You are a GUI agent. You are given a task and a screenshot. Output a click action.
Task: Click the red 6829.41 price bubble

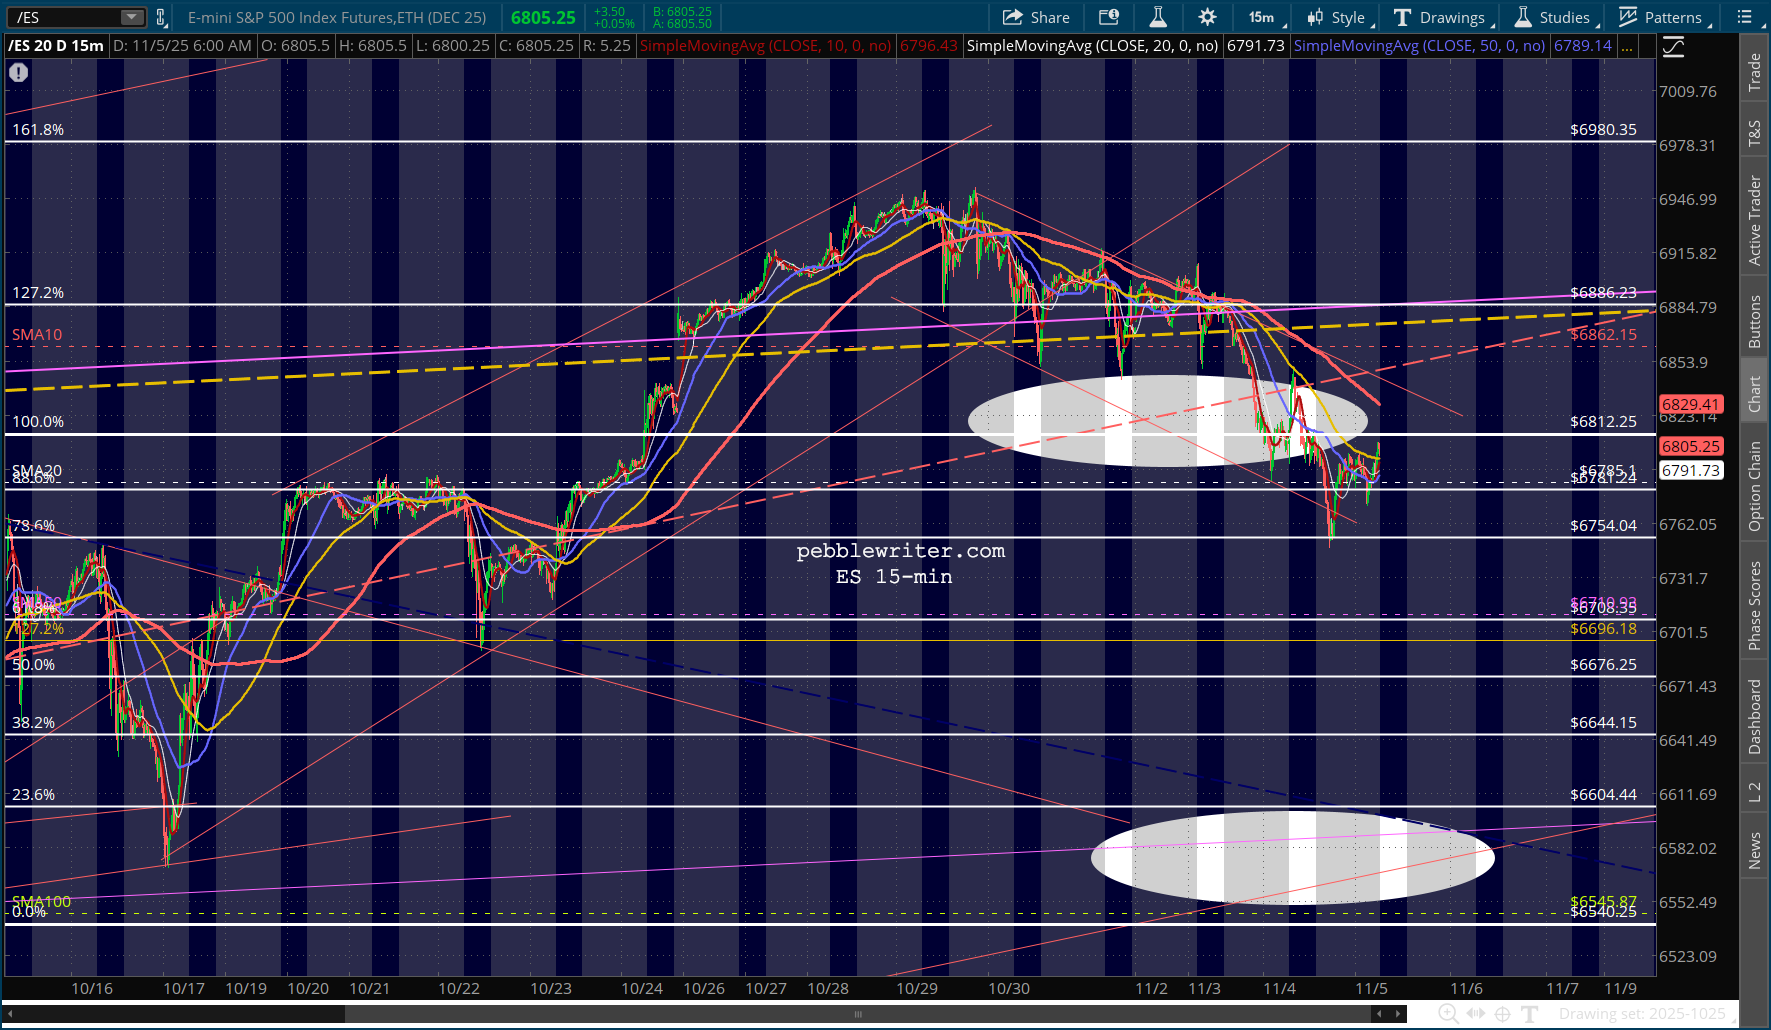(x=1691, y=404)
